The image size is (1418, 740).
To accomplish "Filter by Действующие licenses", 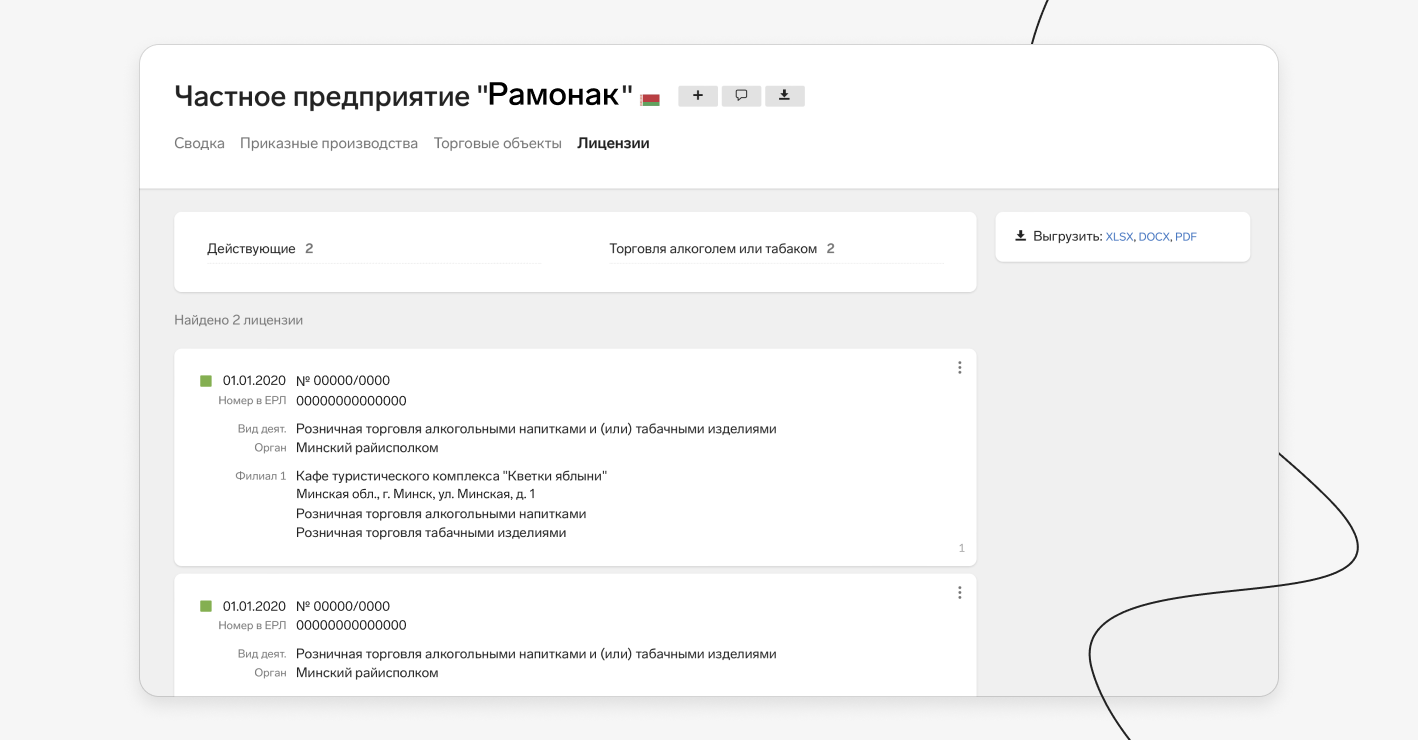I will click(x=374, y=249).
